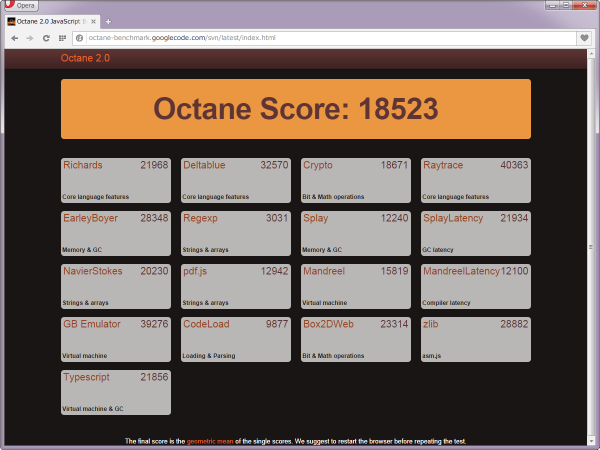Maximize the Opera window
This screenshot has height=450, width=600.
(x=566, y=5)
